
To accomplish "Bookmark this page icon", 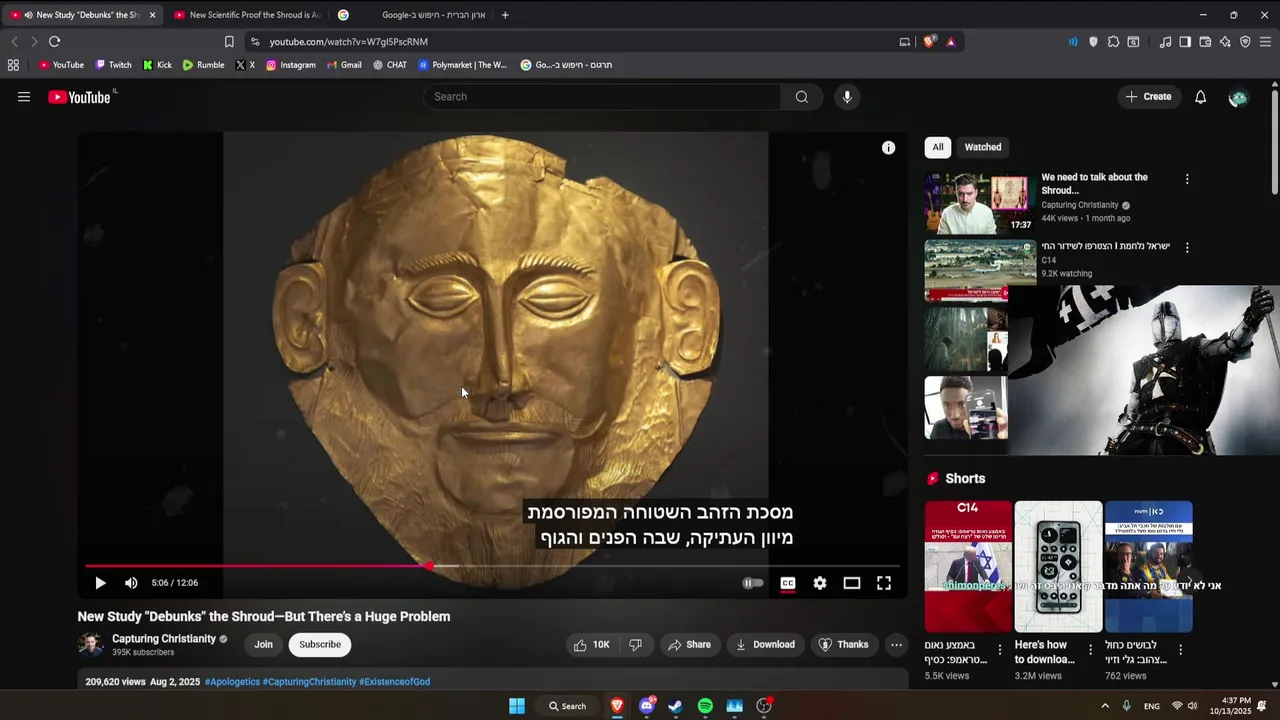I will coord(229,42).
